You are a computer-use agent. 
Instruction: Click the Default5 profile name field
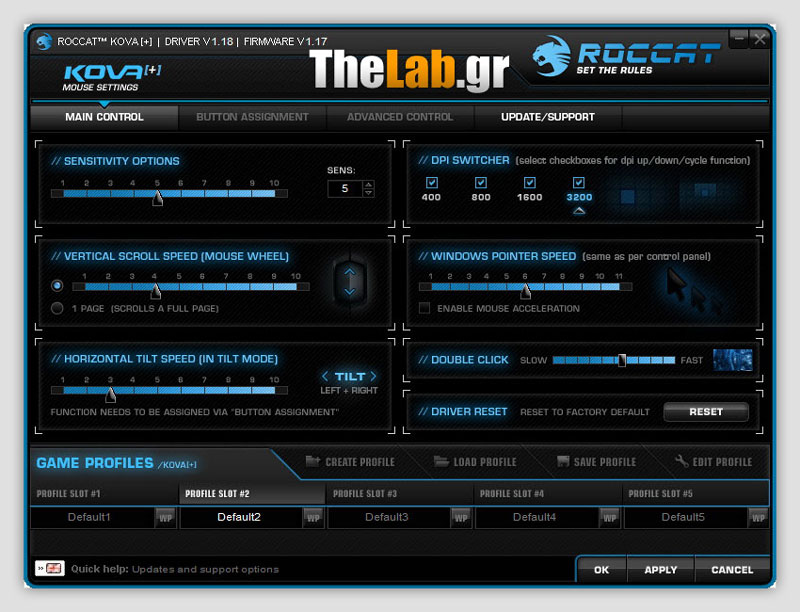(685, 518)
